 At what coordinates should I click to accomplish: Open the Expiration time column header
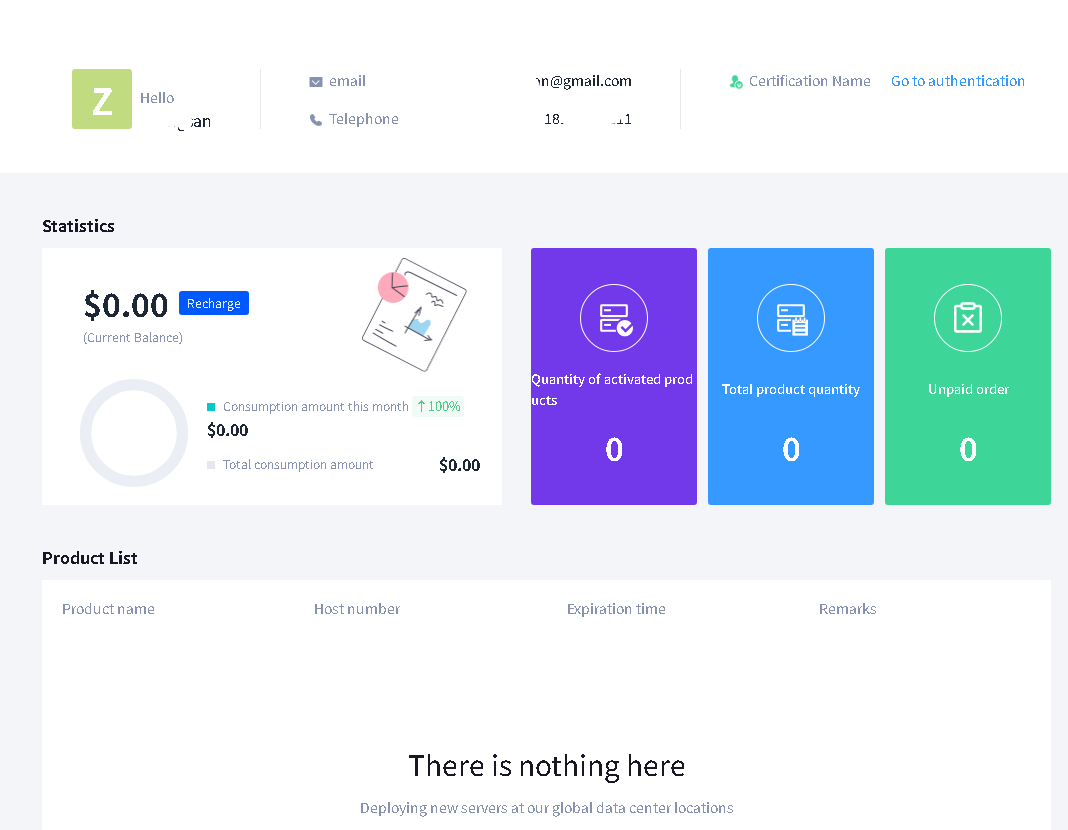click(x=616, y=609)
